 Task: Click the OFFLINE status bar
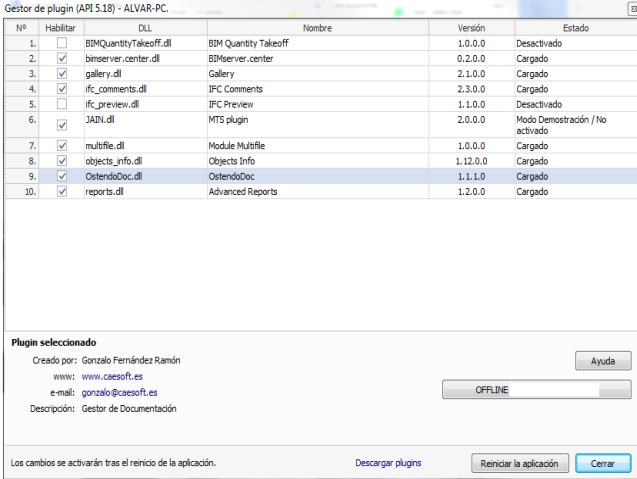536,390
